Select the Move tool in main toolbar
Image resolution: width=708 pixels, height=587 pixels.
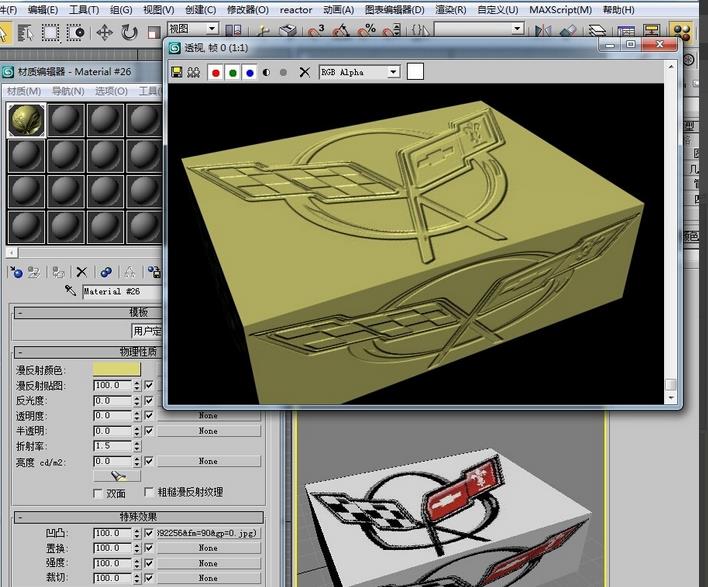point(105,33)
